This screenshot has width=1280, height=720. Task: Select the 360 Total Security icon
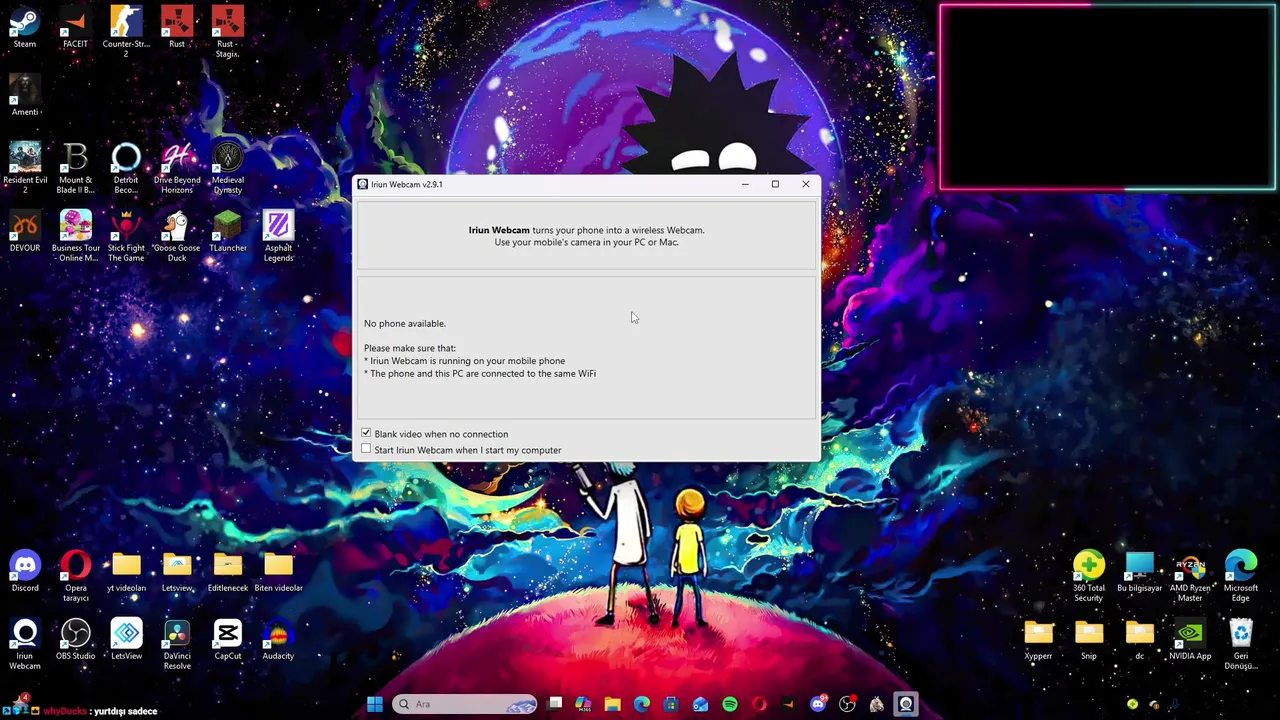click(x=1089, y=576)
